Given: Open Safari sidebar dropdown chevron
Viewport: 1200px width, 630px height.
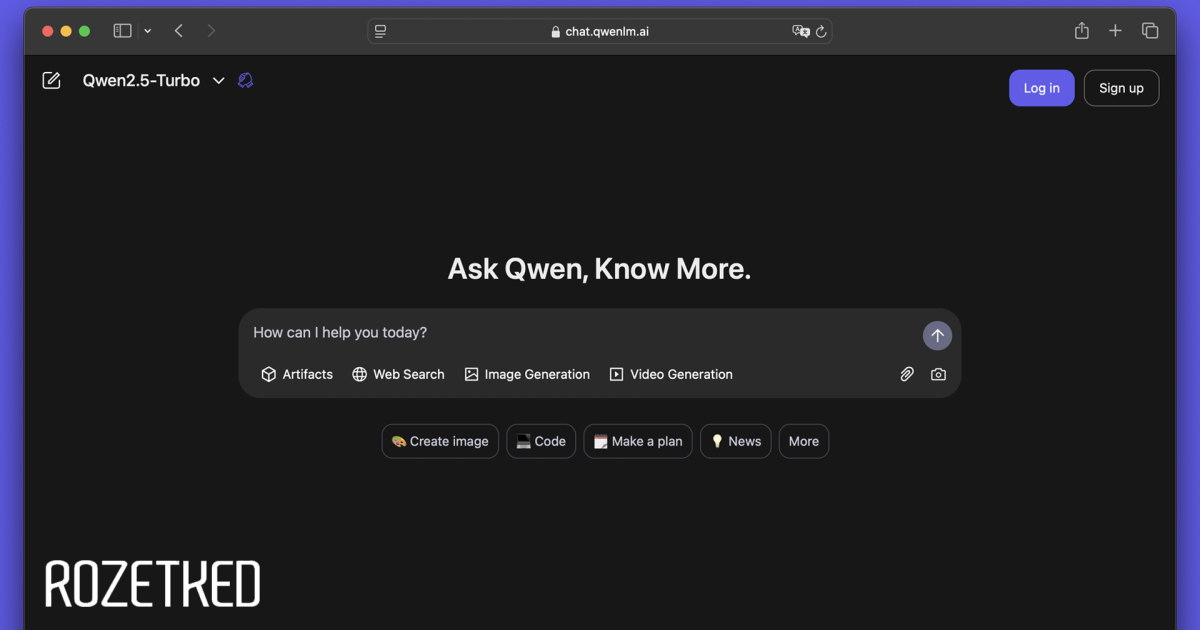Looking at the screenshot, I should 148,31.
